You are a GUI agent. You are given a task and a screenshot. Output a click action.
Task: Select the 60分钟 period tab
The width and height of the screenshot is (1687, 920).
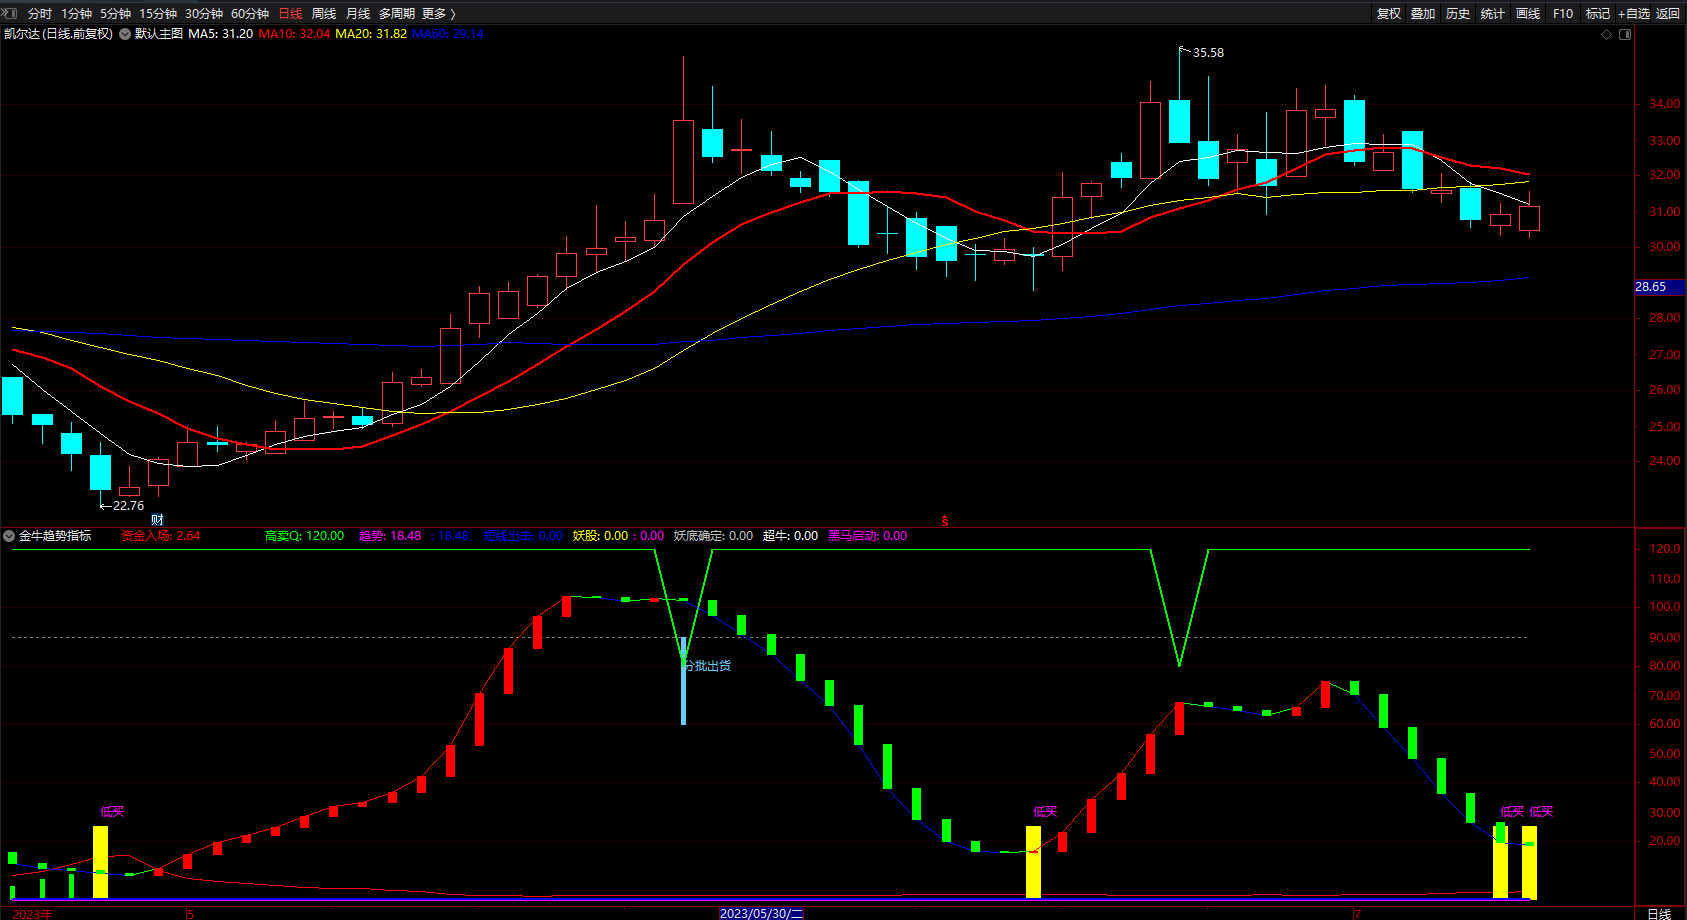coord(250,13)
